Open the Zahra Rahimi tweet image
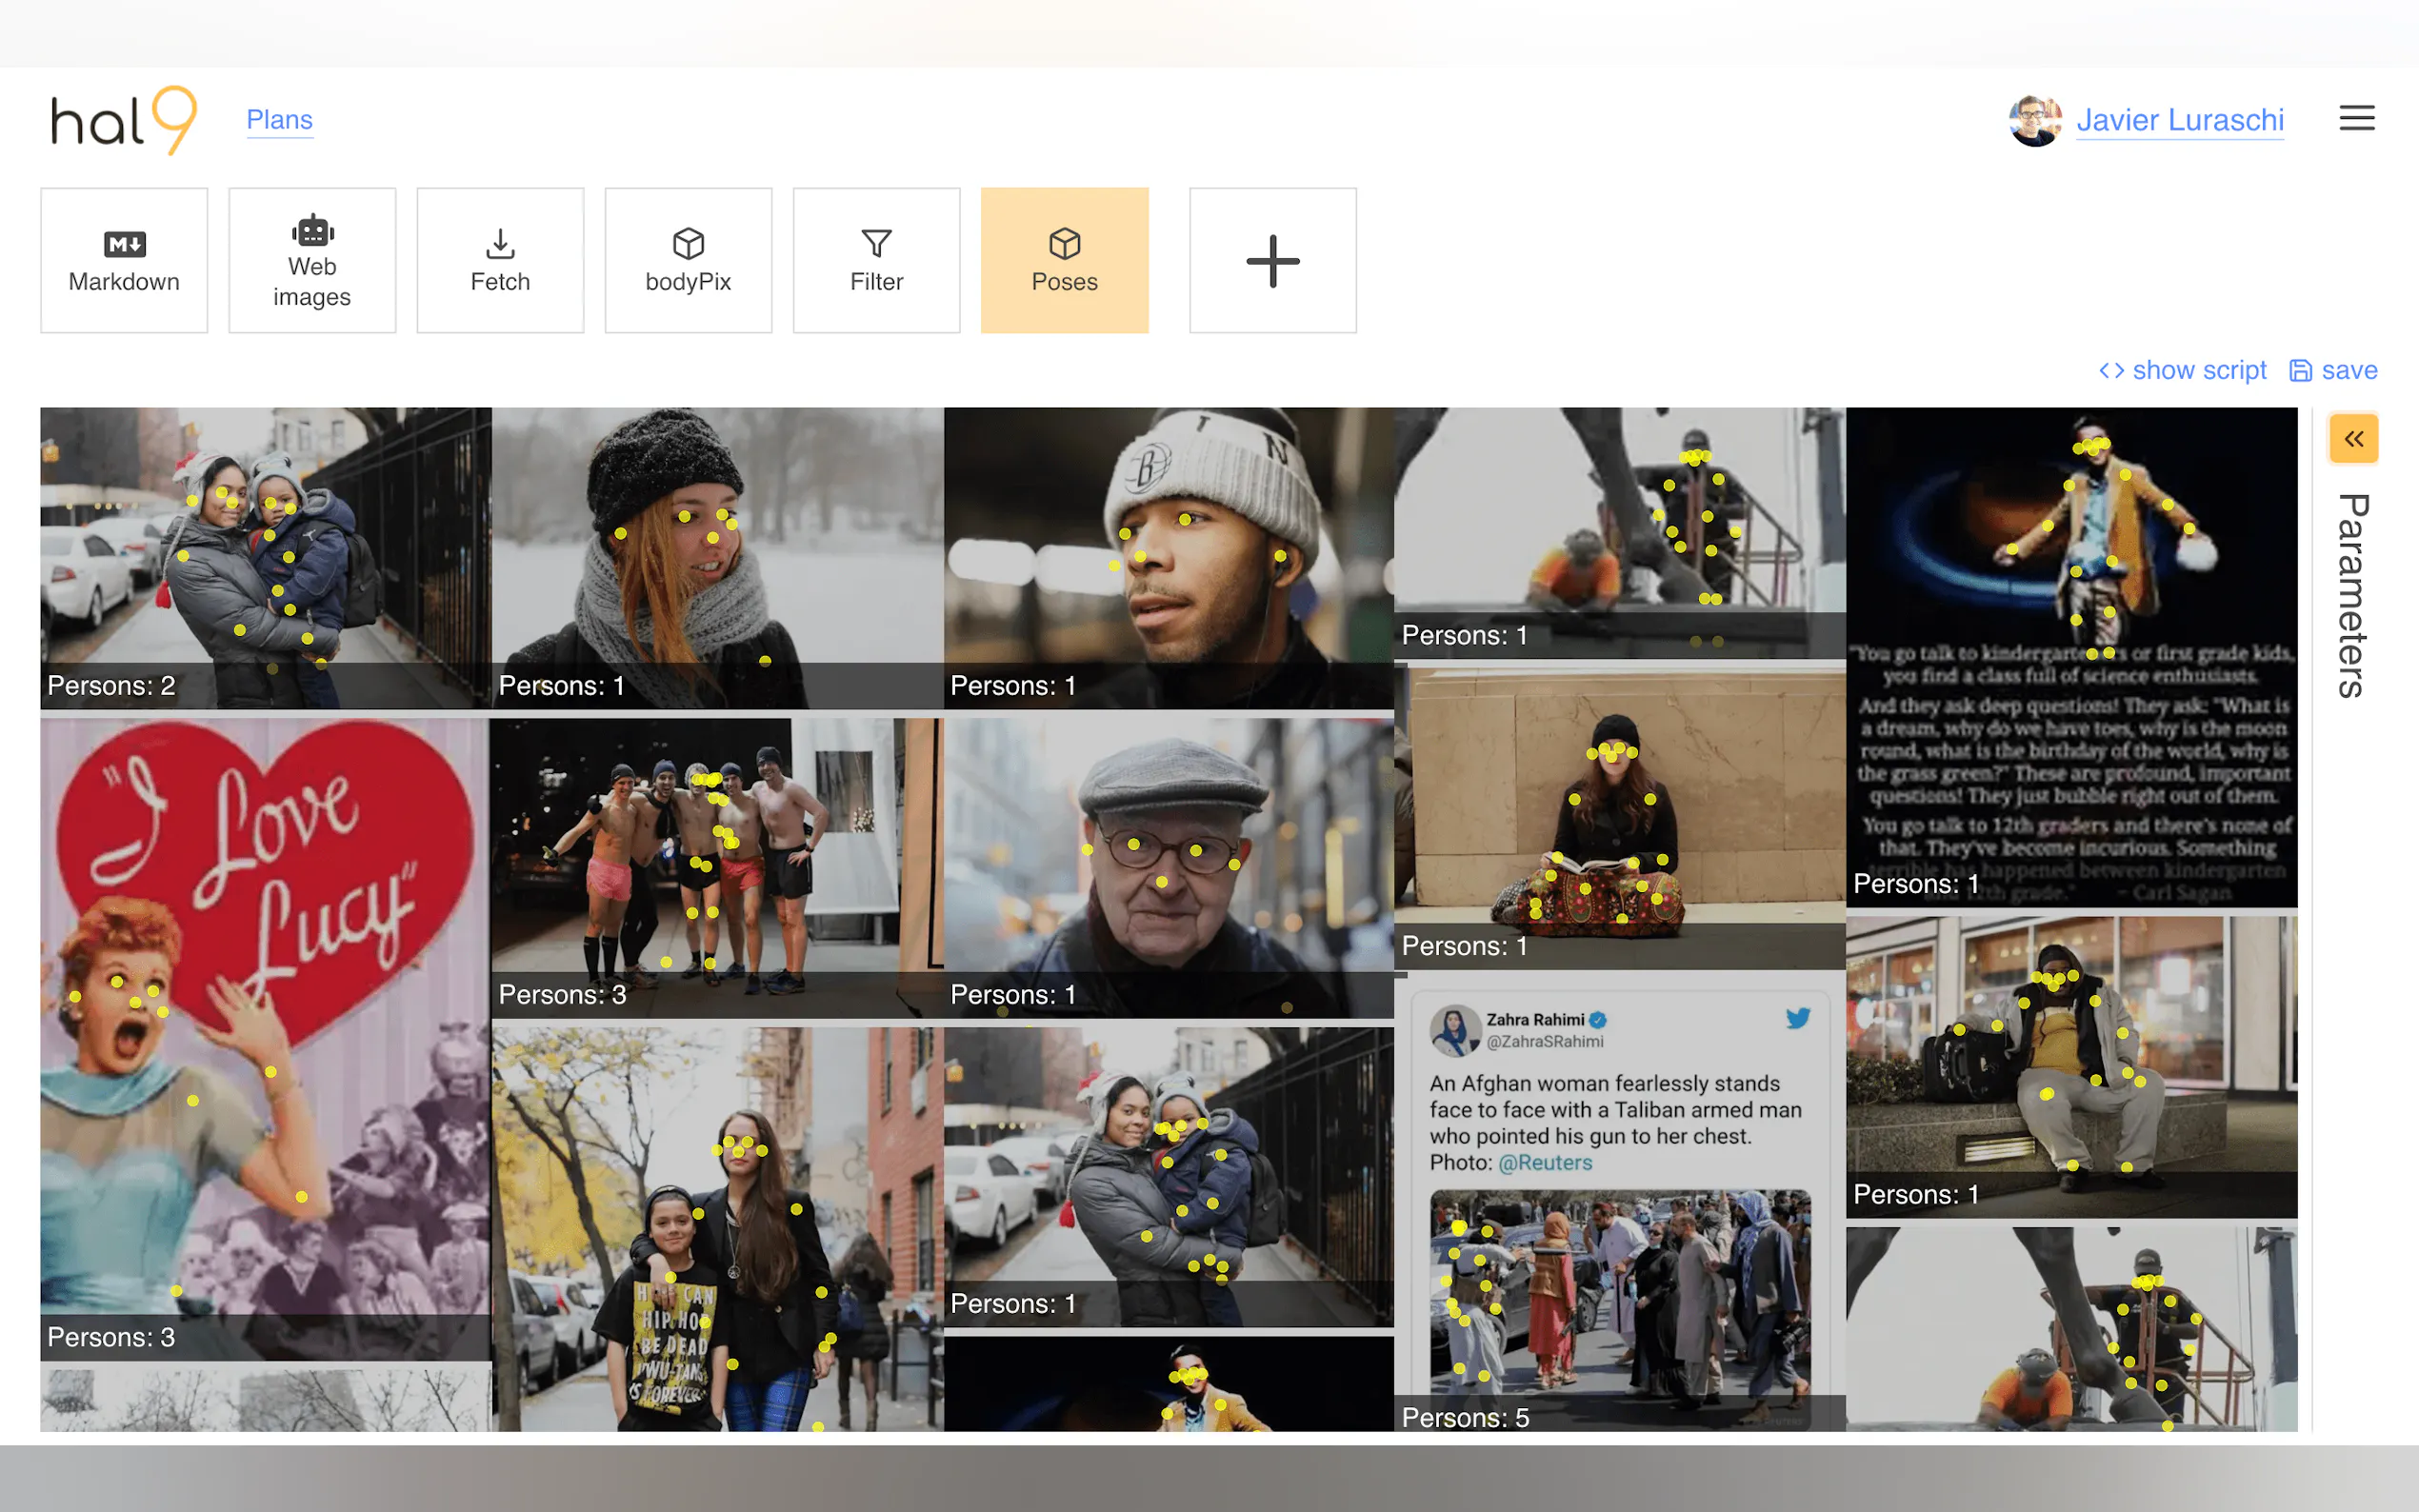The width and height of the screenshot is (2419, 1512). click(1618, 1200)
